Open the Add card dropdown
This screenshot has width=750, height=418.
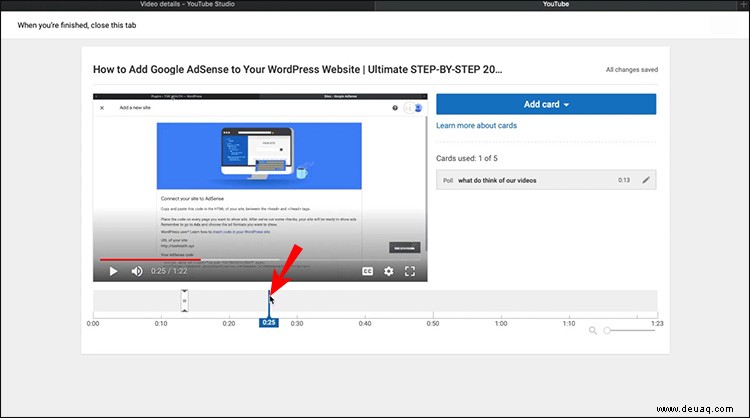[546, 104]
